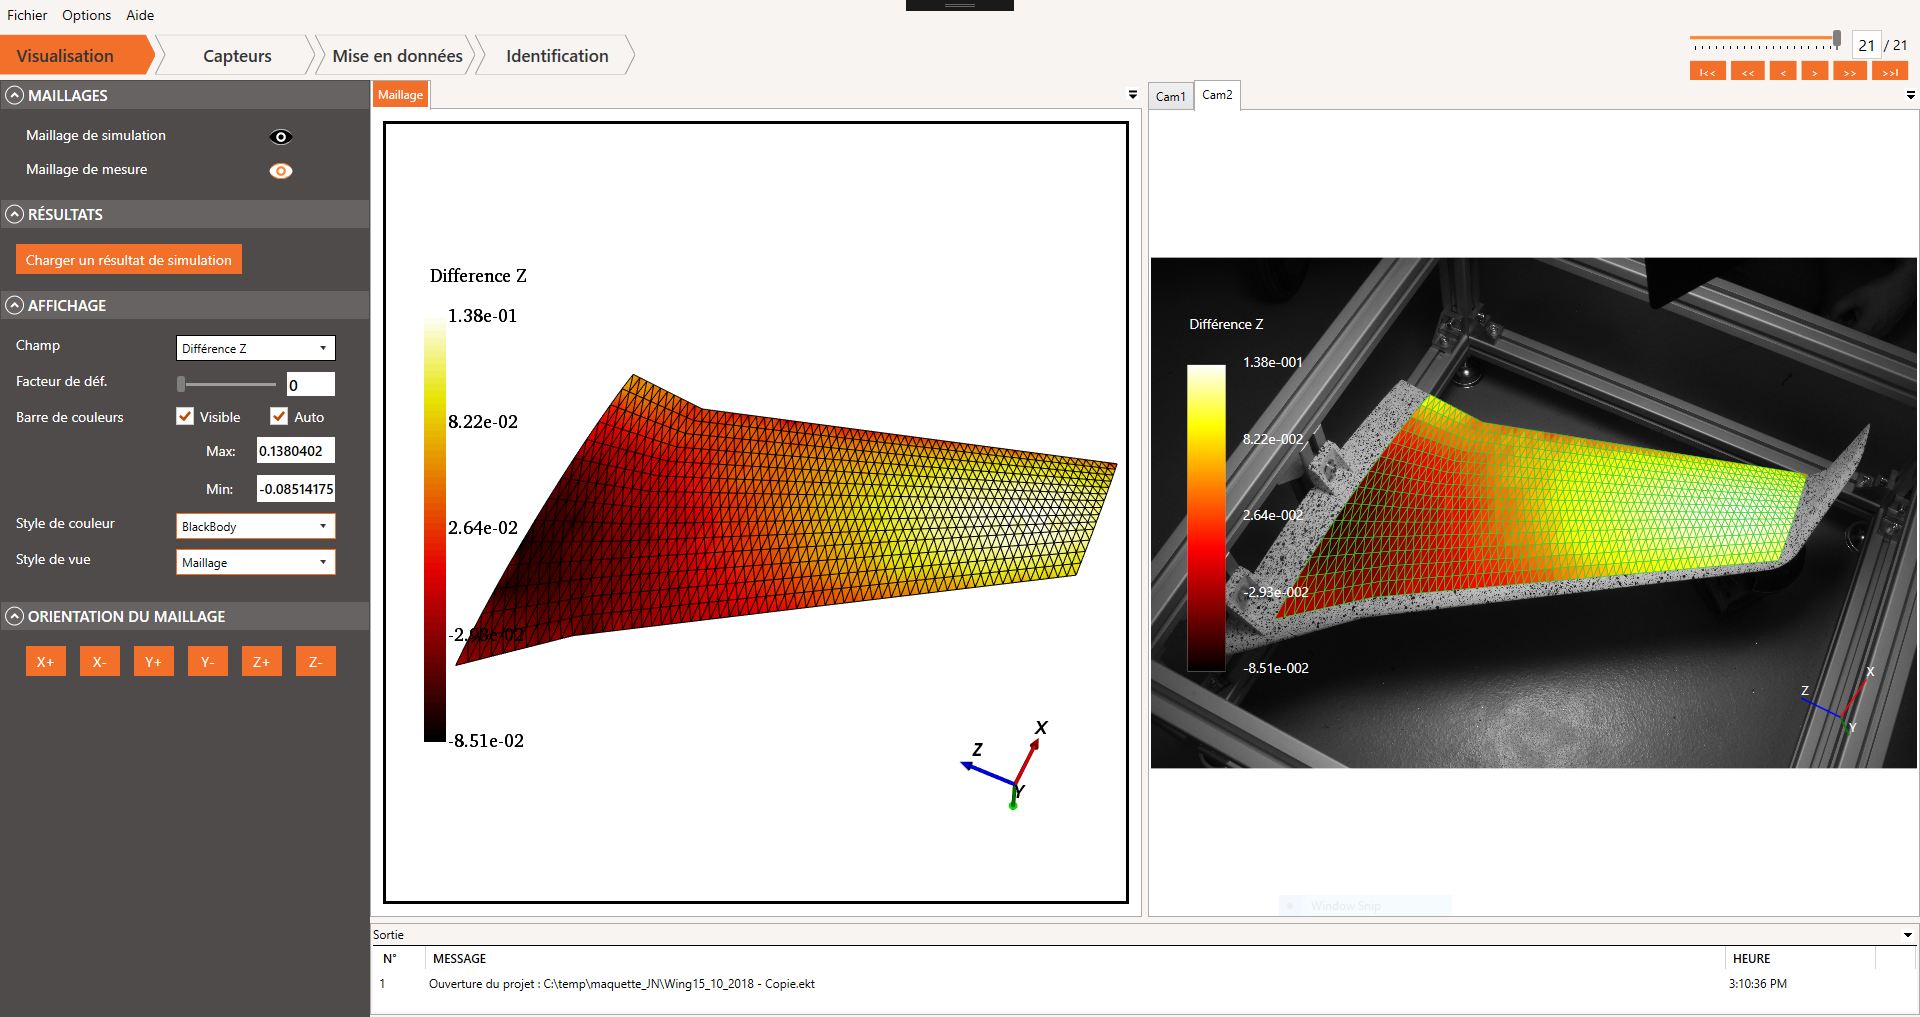Orient mesh along Y+

(x=153, y=661)
